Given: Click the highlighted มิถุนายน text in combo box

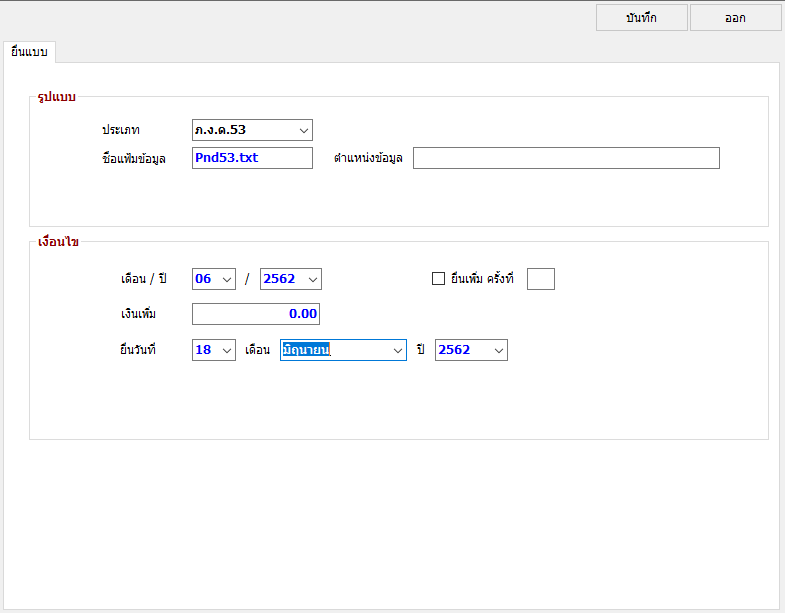Looking at the screenshot, I should 306,350.
